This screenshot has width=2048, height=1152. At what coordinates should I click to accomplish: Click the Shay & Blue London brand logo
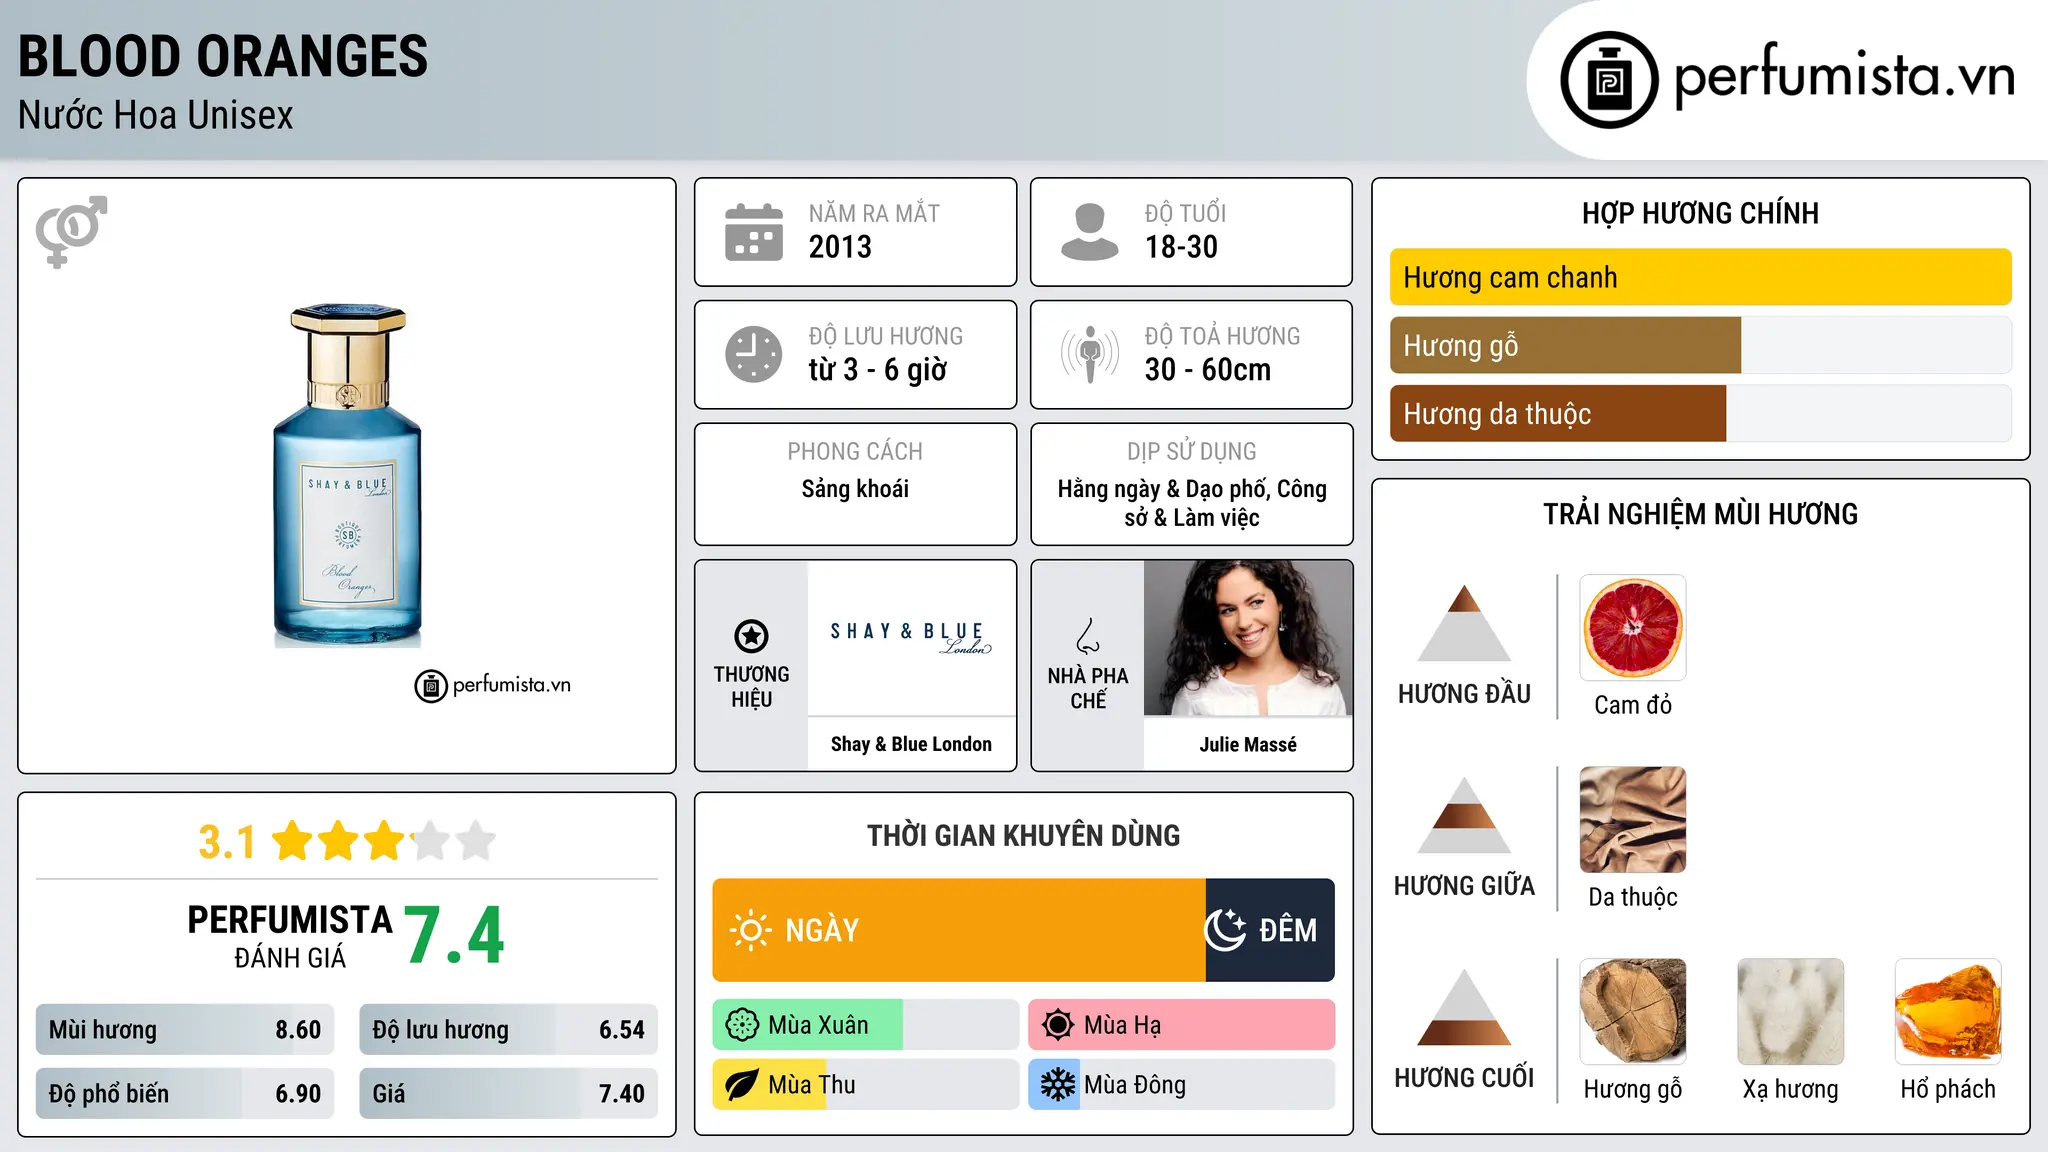(911, 638)
